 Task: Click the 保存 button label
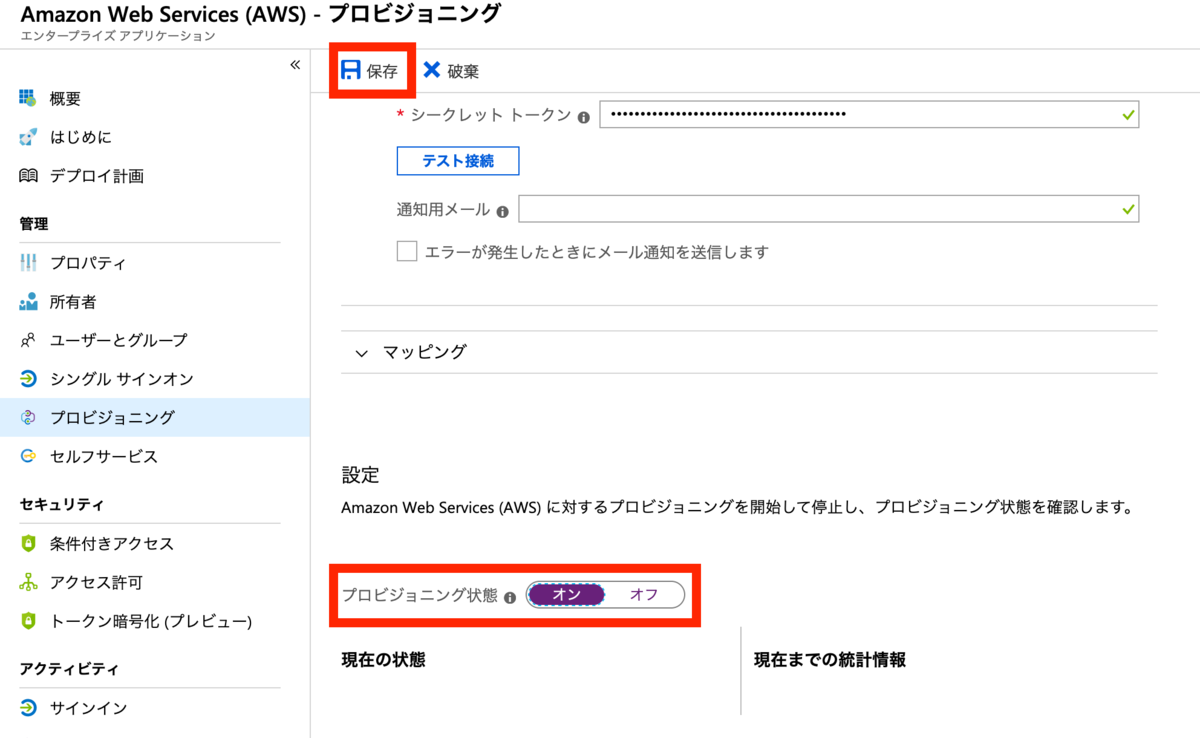[x=382, y=71]
